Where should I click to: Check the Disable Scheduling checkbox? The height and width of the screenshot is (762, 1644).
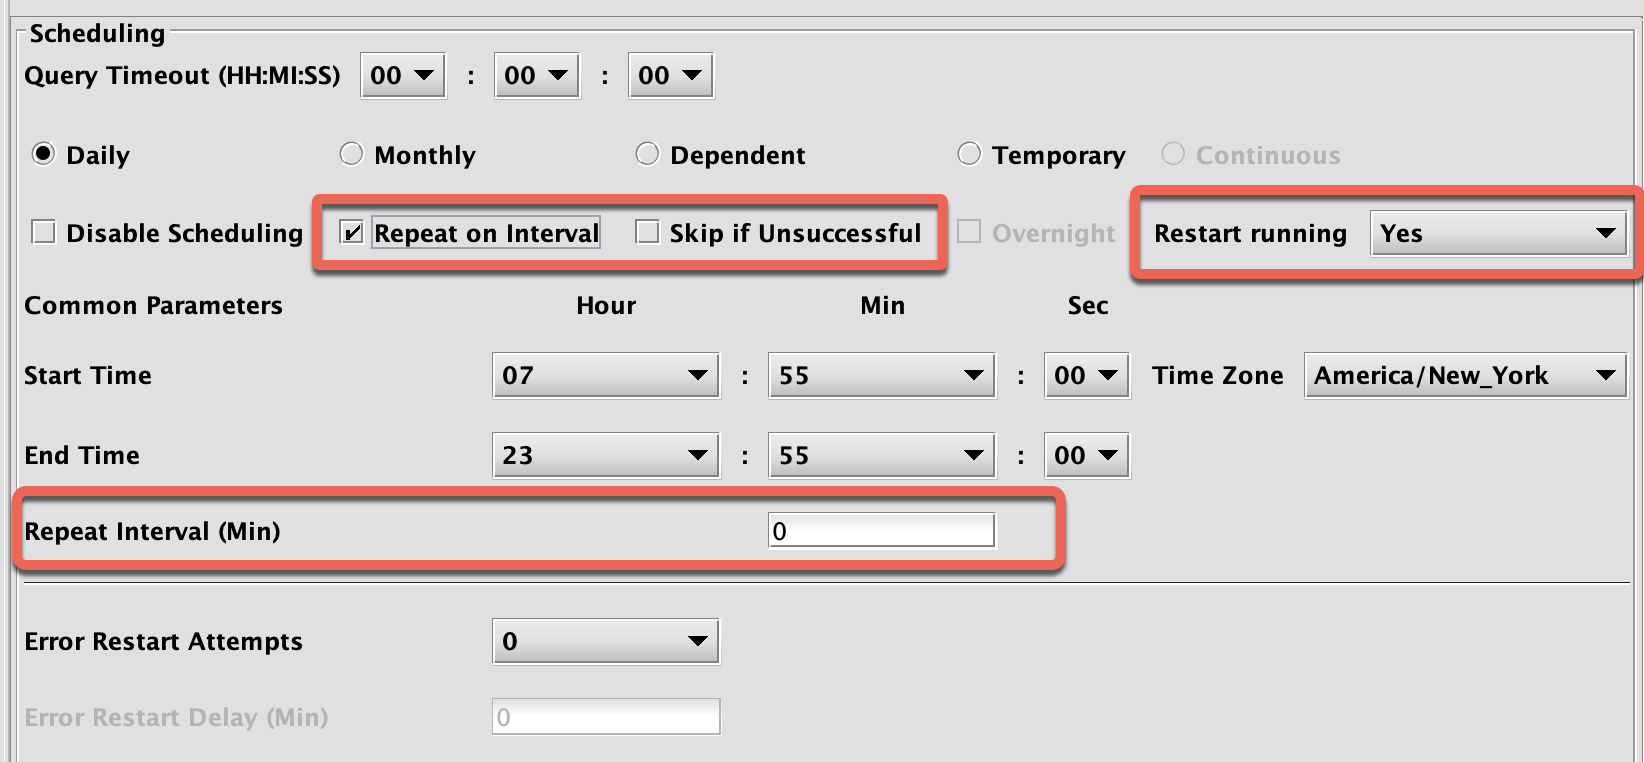(44, 233)
